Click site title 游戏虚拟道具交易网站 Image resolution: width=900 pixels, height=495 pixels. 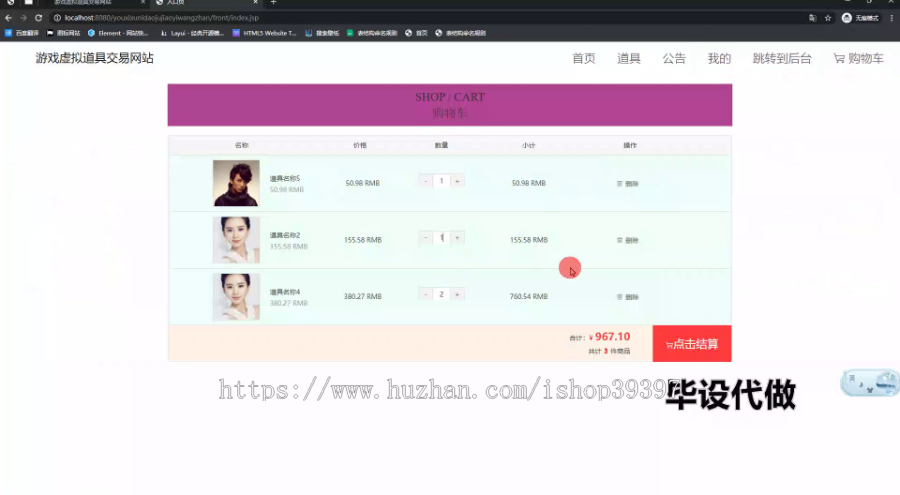coord(95,58)
